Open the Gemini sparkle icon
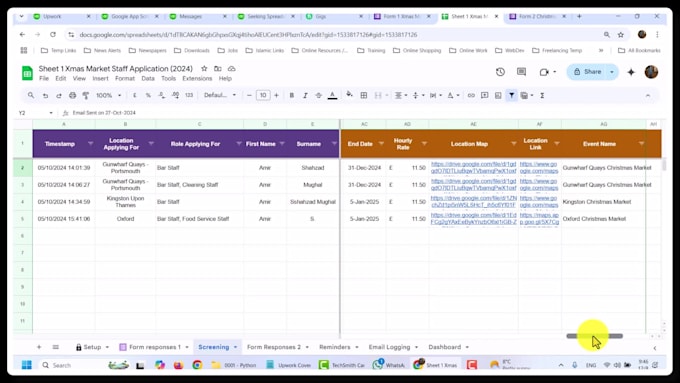 (x=631, y=72)
